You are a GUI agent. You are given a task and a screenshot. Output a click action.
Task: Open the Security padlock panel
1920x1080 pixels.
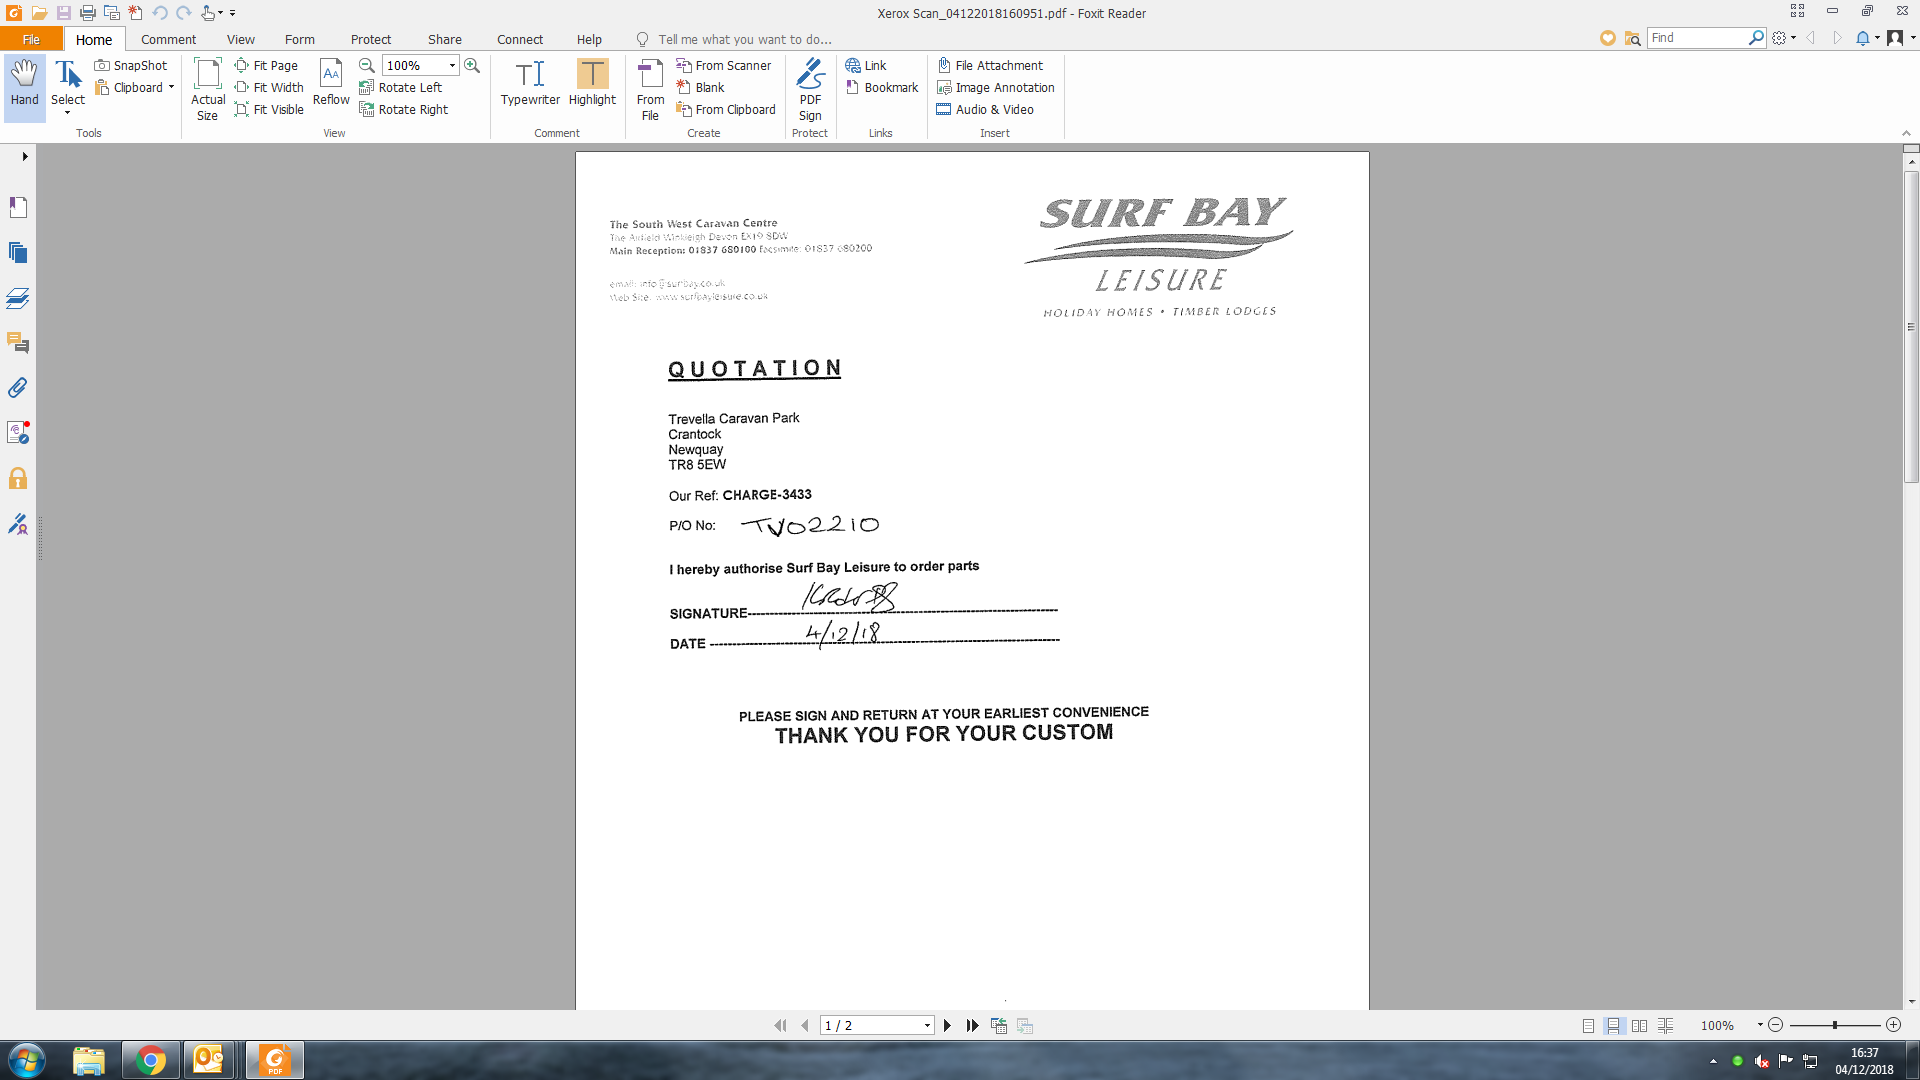point(18,479)
